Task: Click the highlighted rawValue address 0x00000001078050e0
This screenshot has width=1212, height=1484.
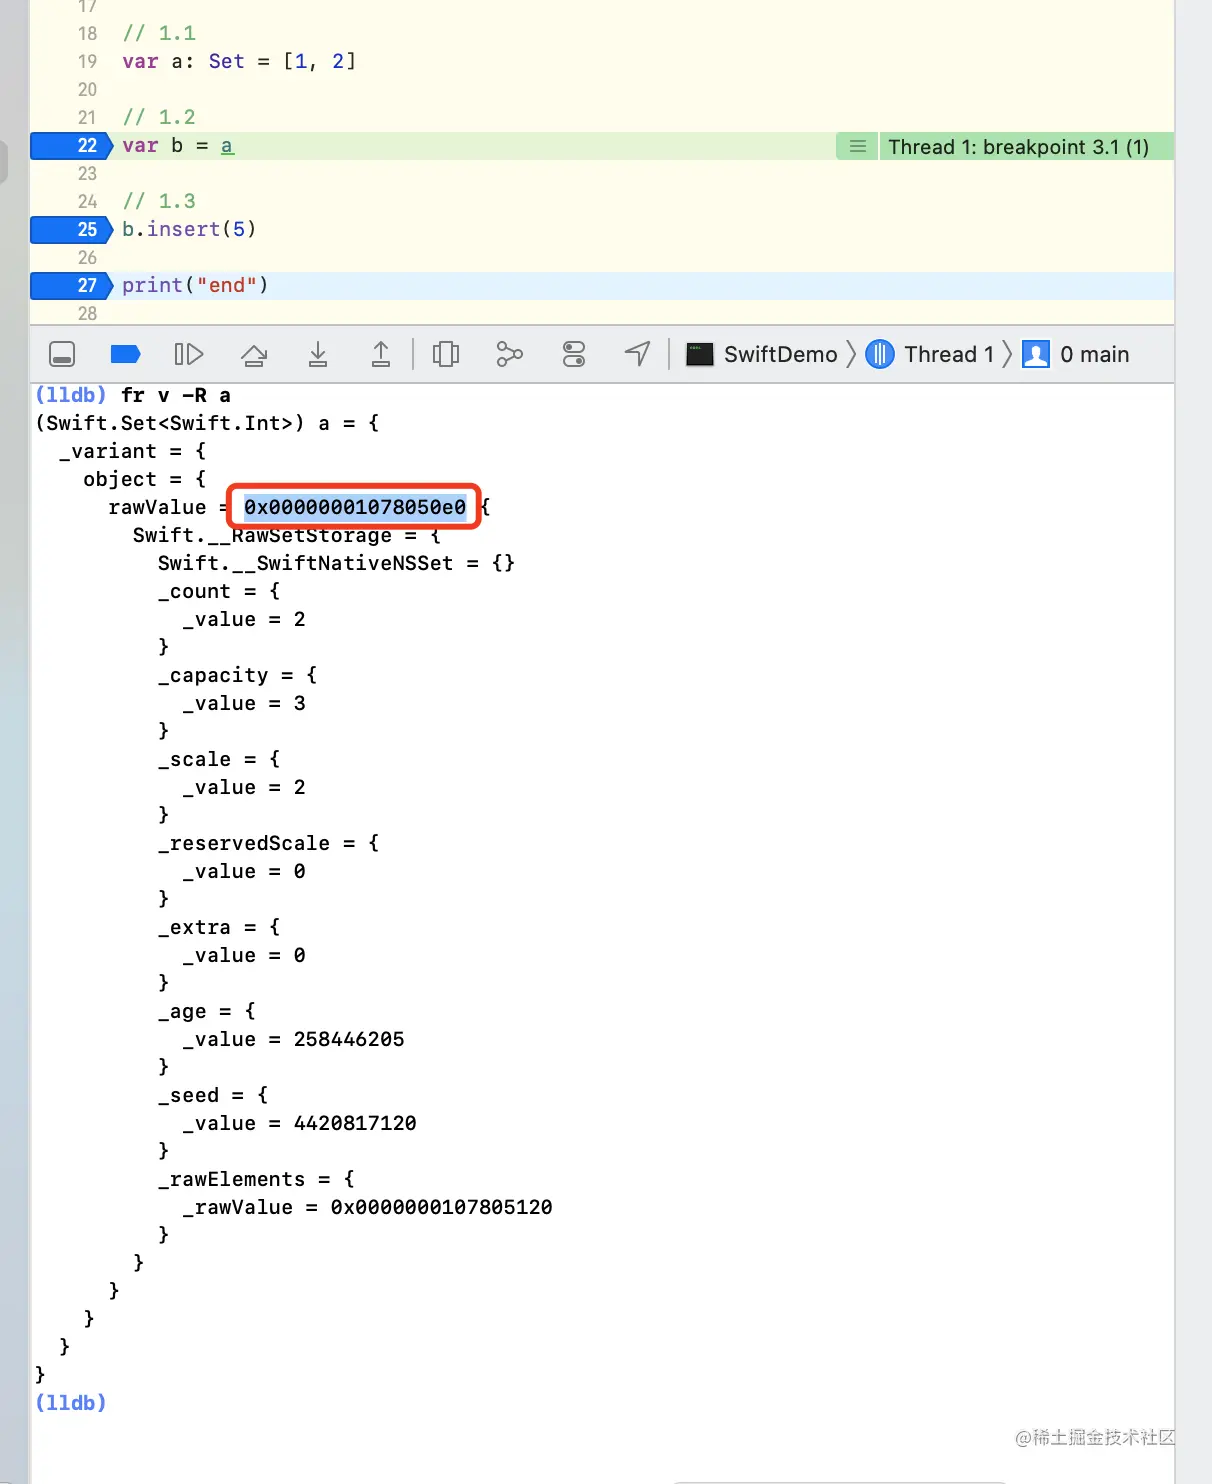Action: pos(355,507)
